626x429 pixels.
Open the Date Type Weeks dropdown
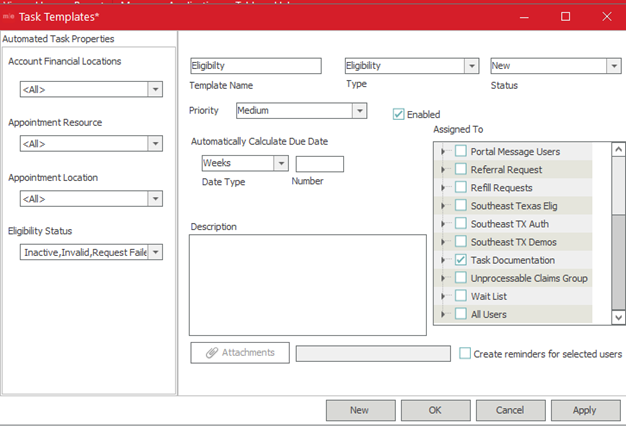coord(280,163)
